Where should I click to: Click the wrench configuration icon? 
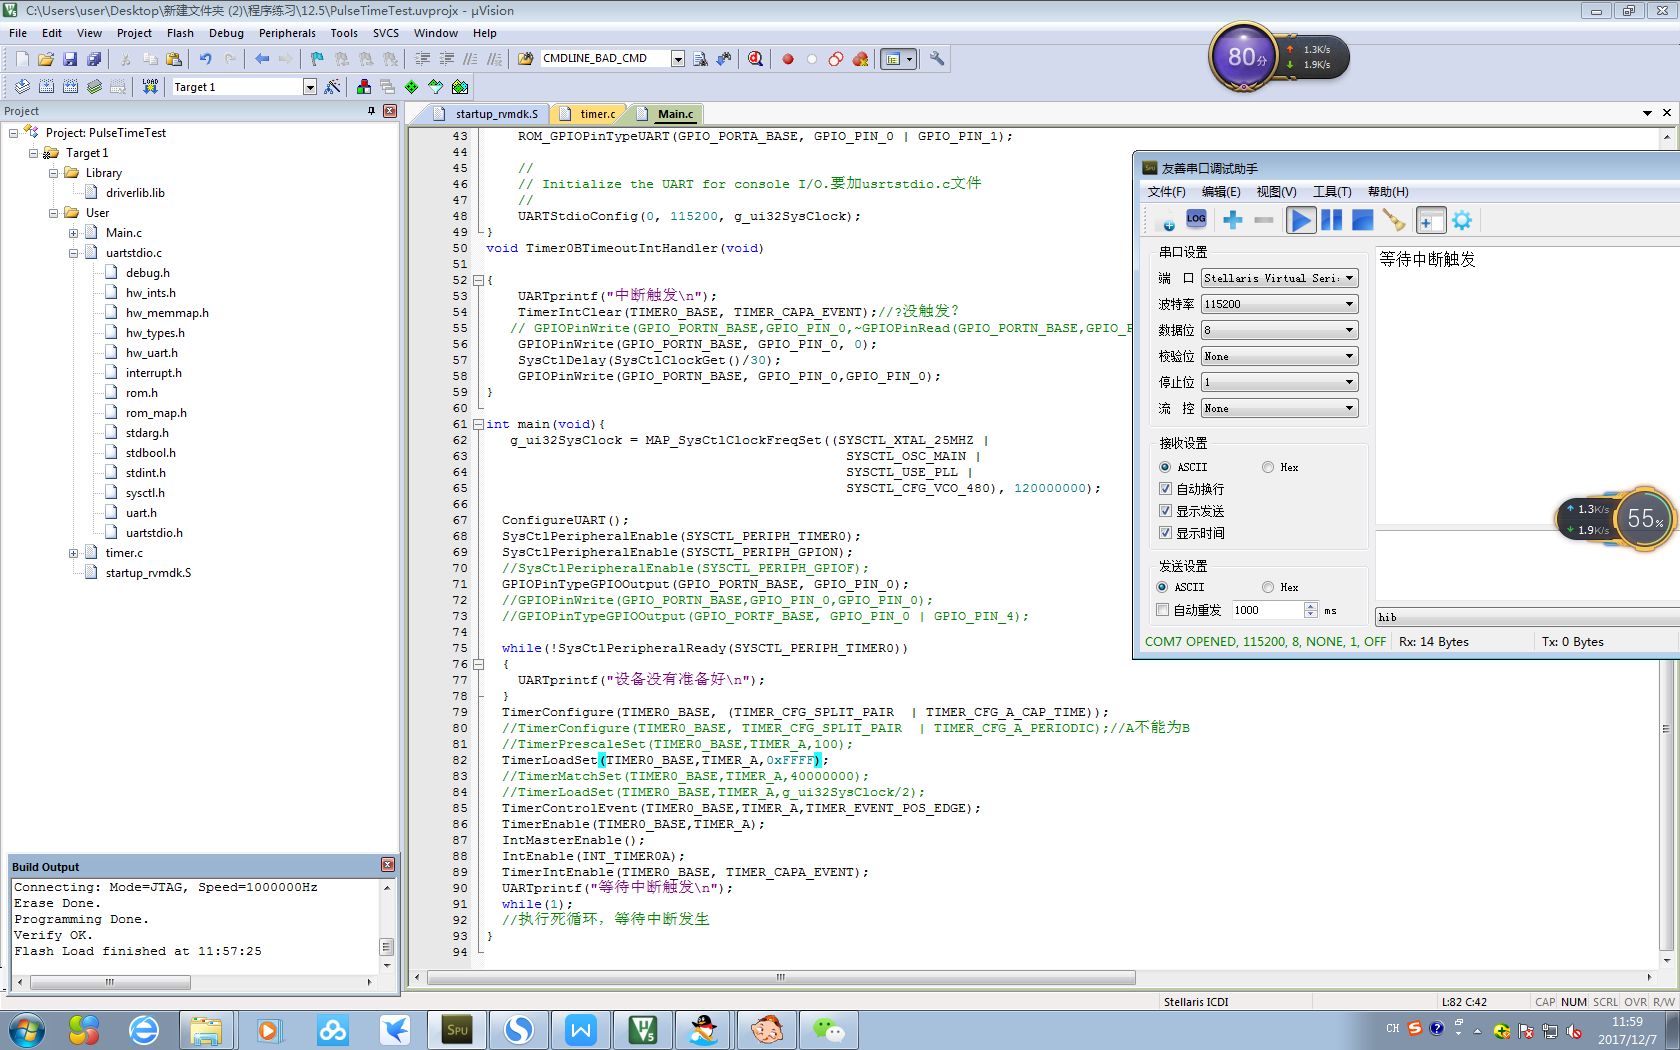coord(937,59)
